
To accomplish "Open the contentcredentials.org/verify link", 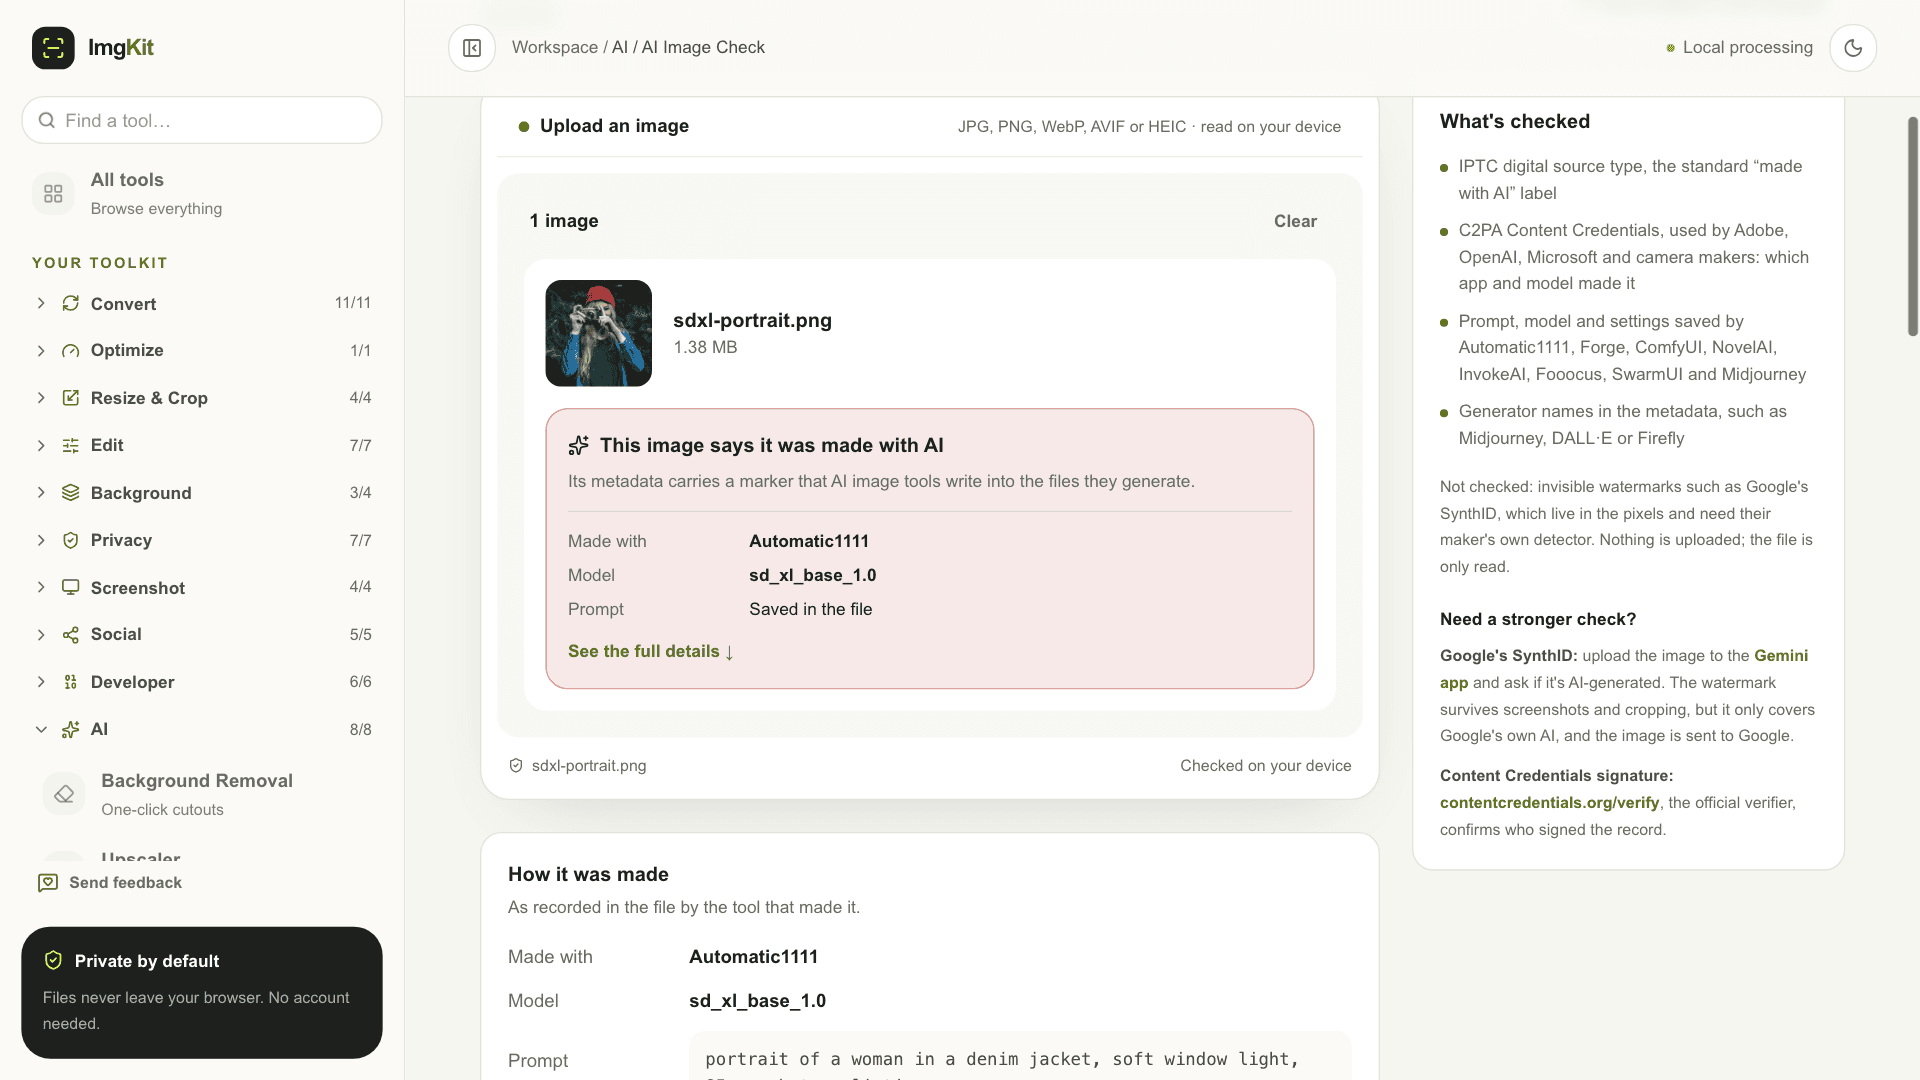I will tap(1549, 803).
